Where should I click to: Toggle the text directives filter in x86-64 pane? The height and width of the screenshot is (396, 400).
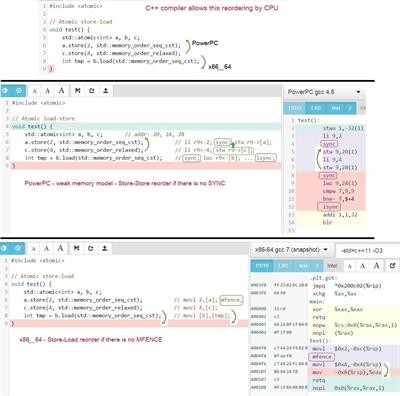(303, 266)
